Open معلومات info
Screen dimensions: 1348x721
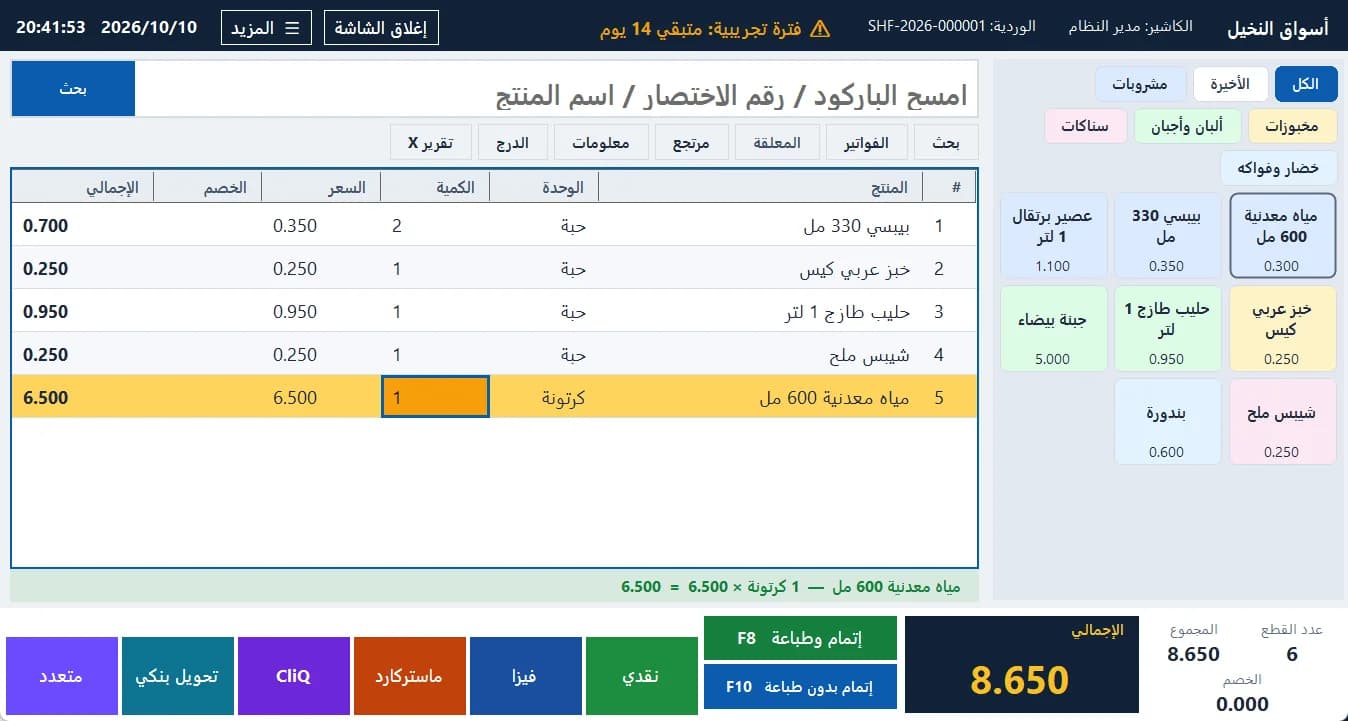[601, 143]
